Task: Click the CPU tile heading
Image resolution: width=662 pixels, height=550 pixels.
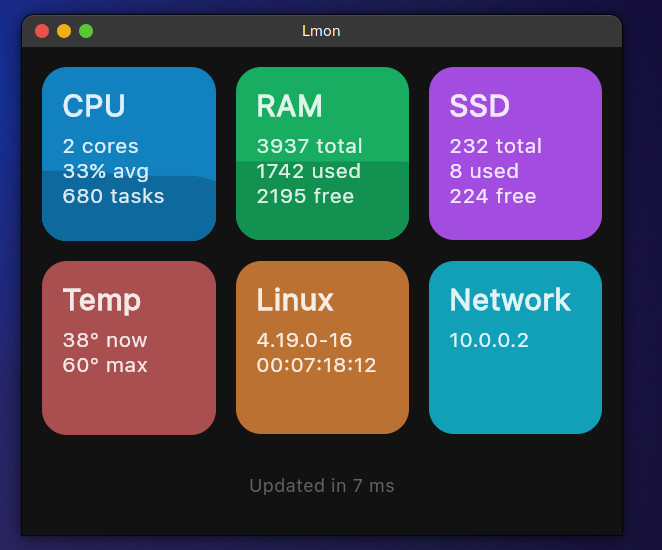Action: click(x=94, y=106)
